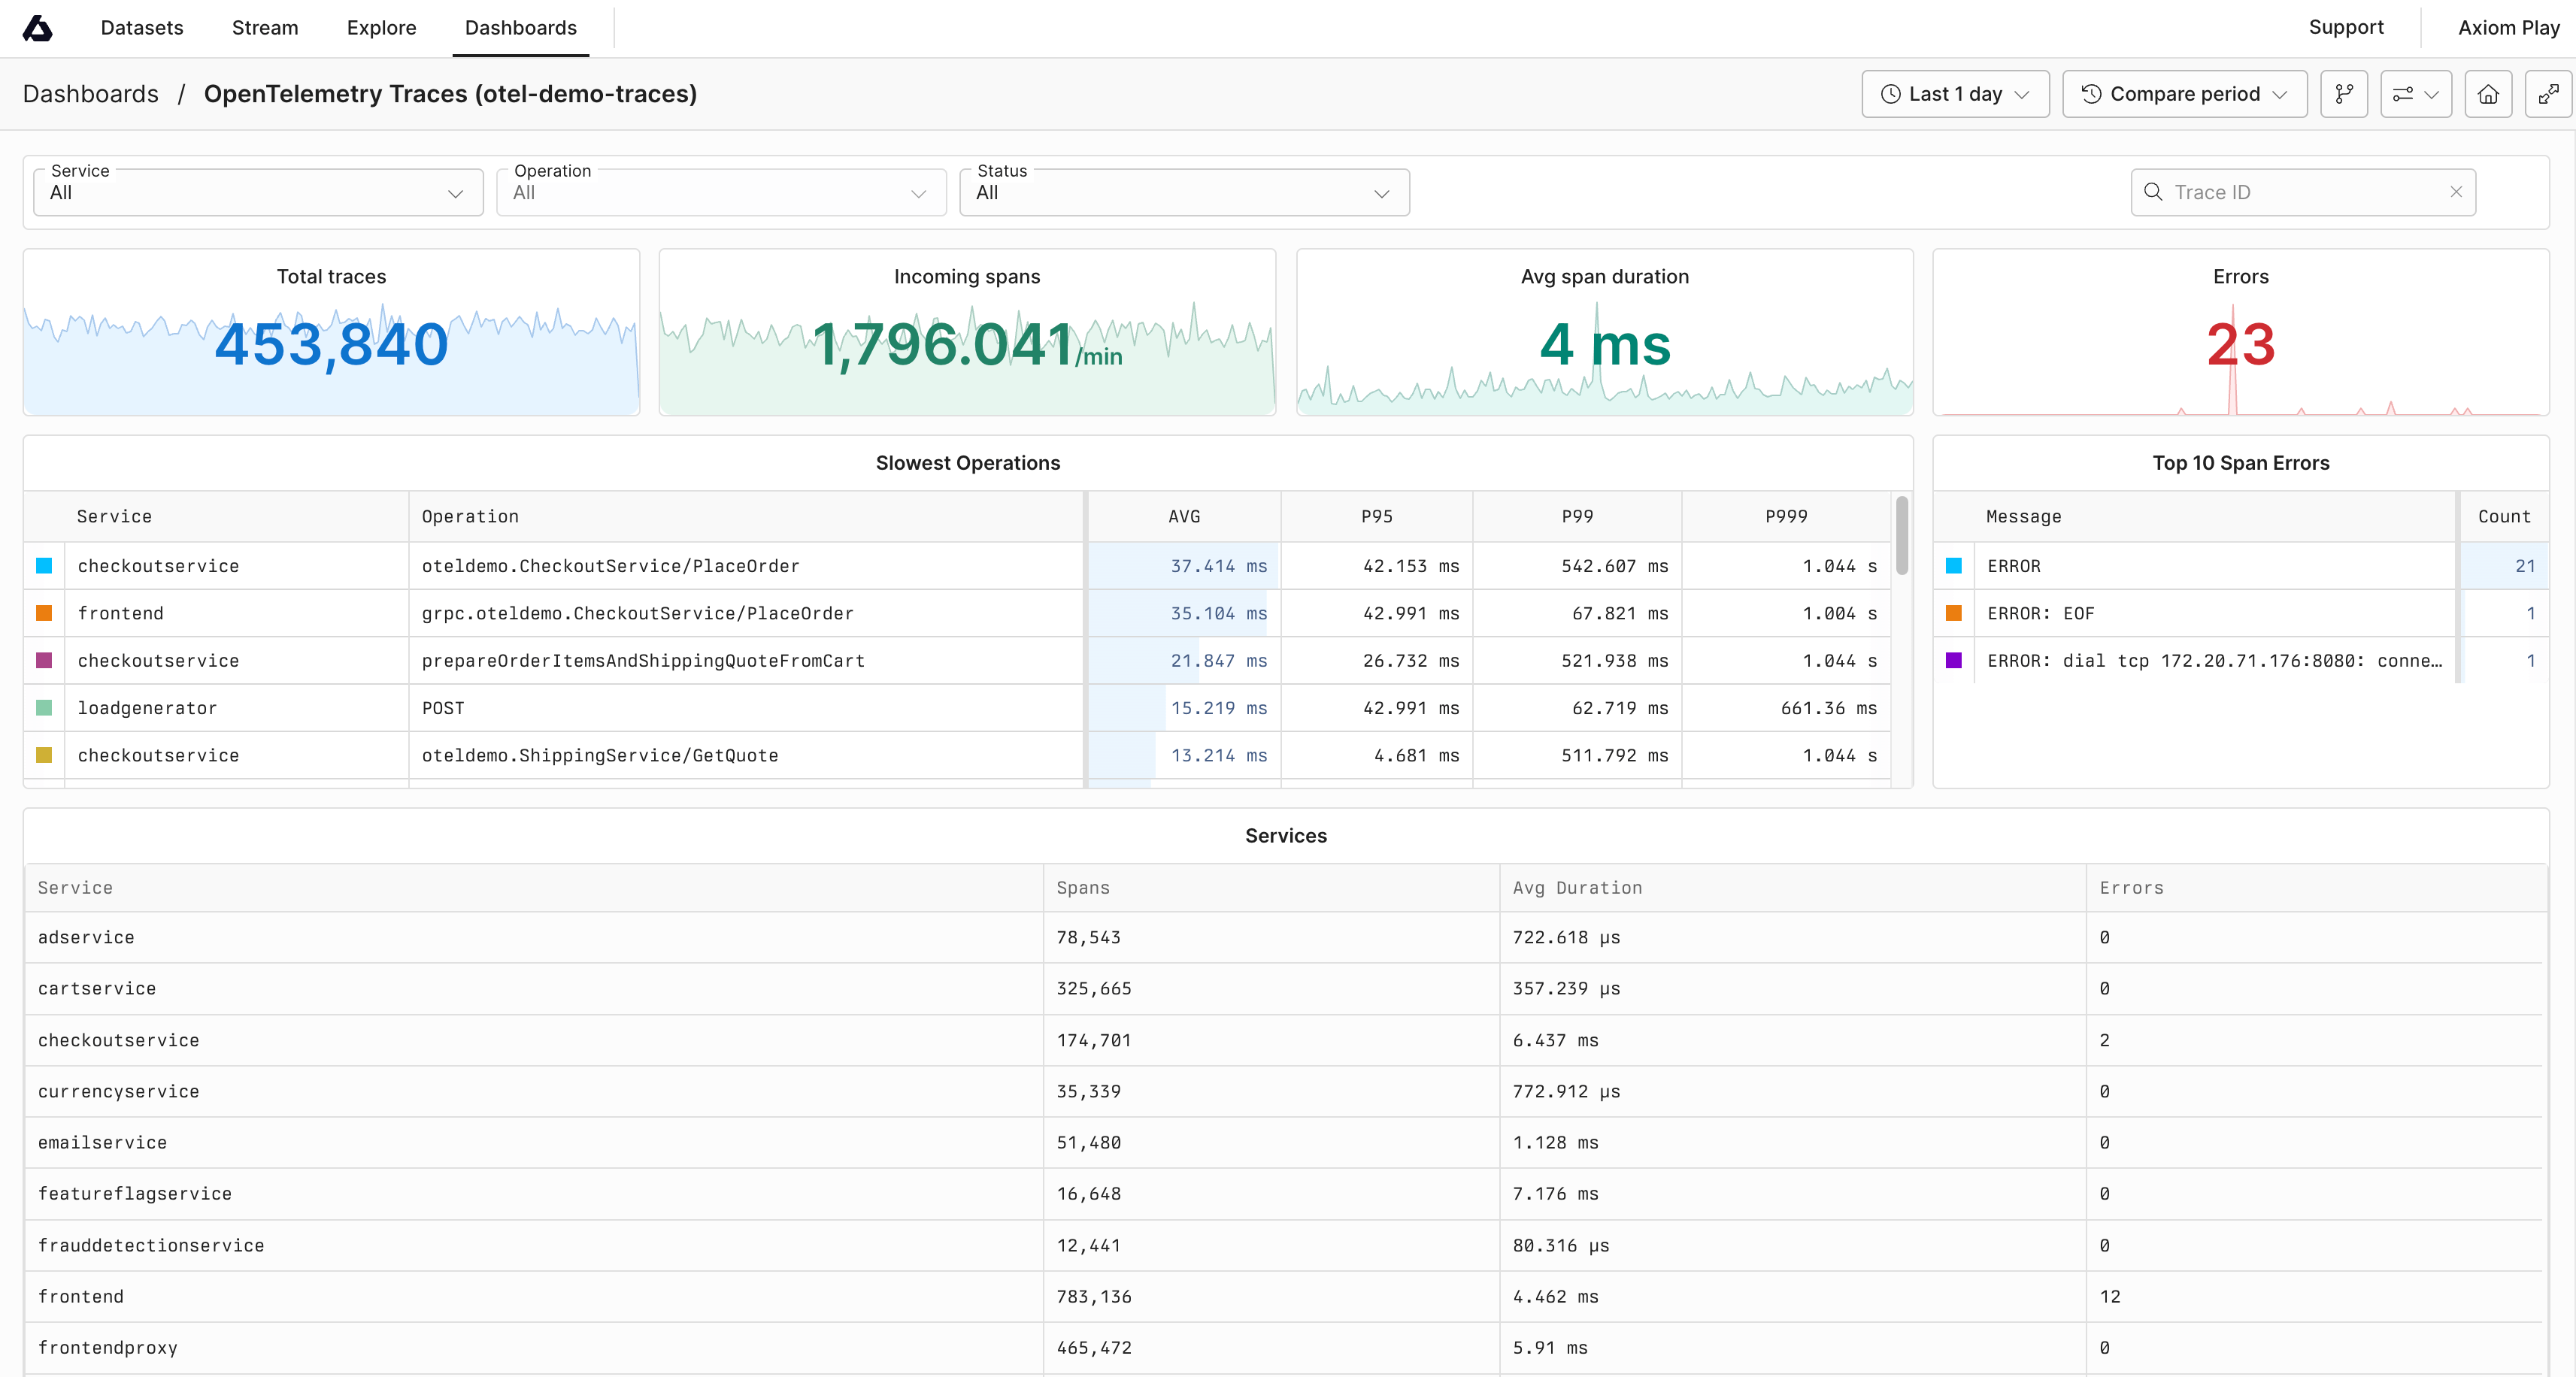Open the Datasets tab
Screen dimensions: 2576x1377
pyautogui.click(x=141, y=28)
